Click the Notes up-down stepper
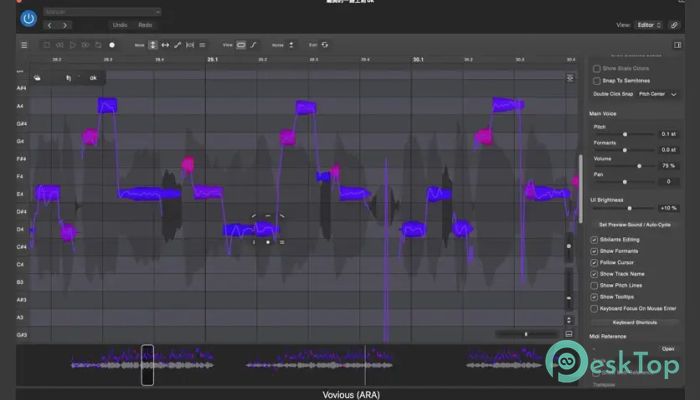700x400 pixels. pos(291,45)
